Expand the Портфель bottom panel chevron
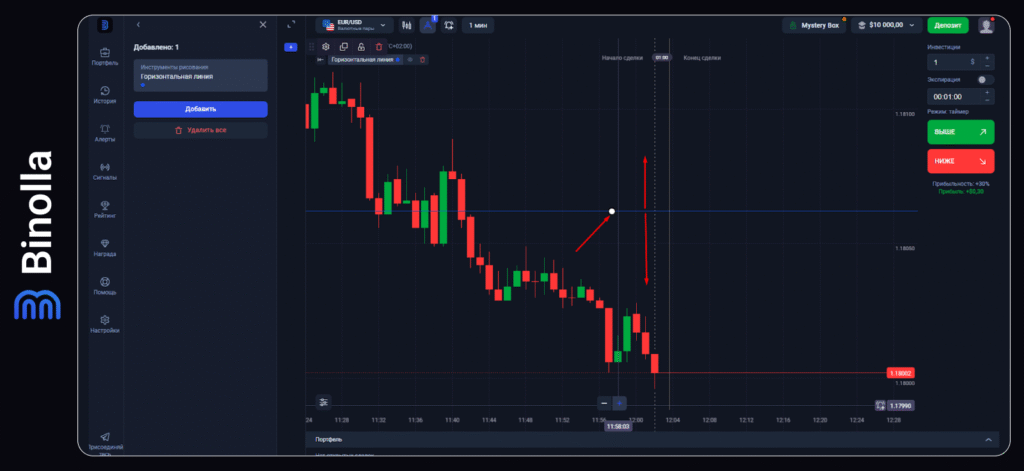The image size is (1024, 471). [x=989, y=439]
